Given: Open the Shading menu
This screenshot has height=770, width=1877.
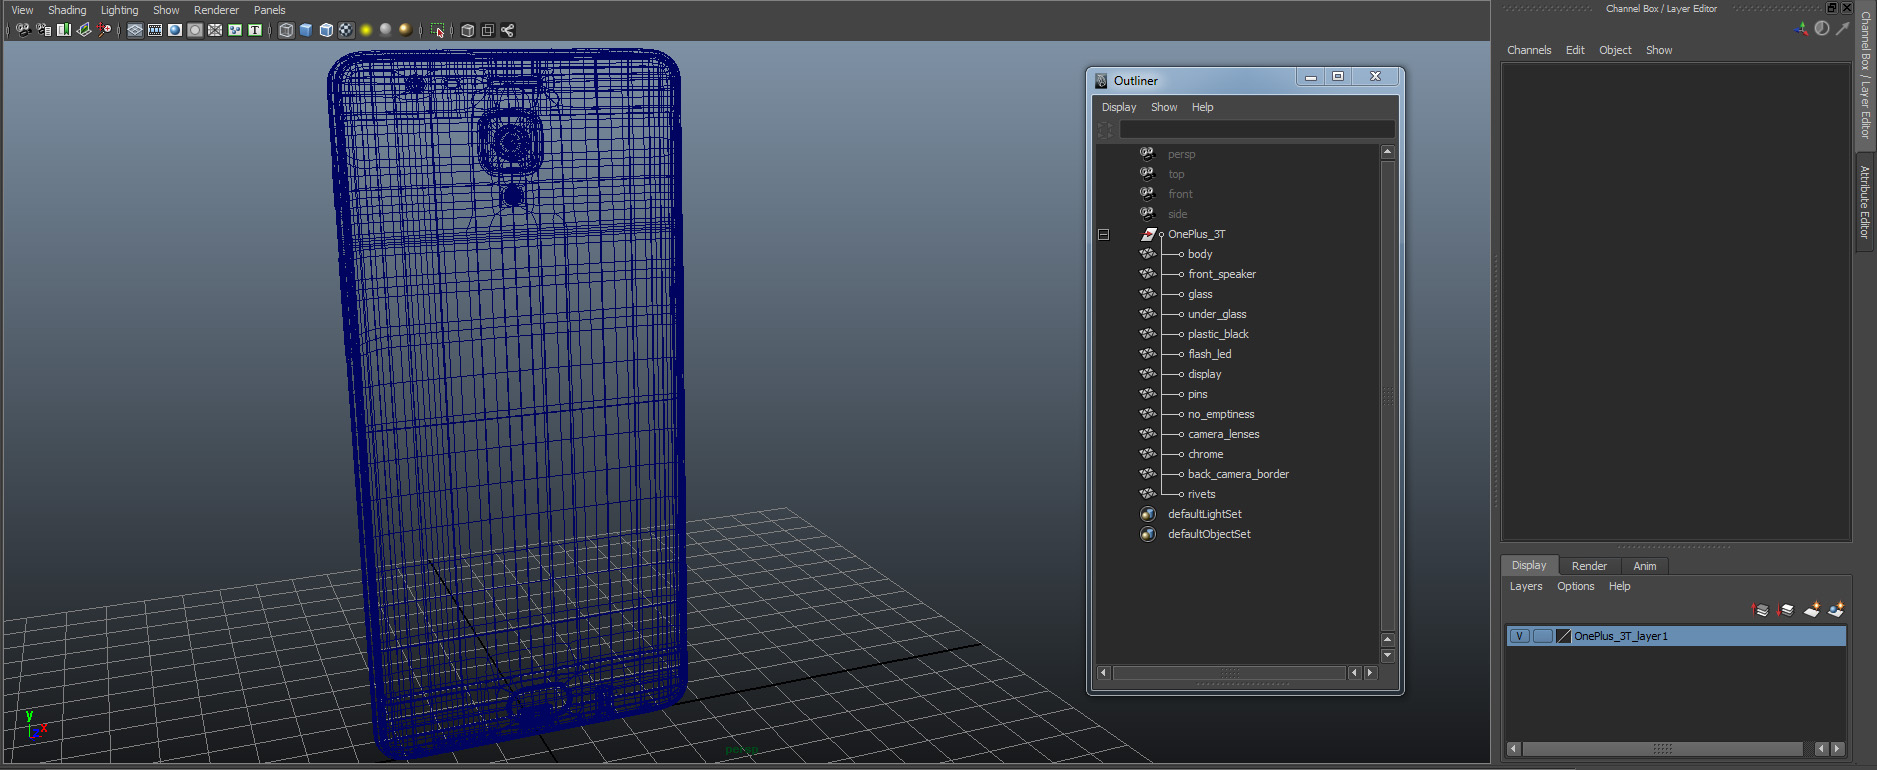Looking at the screenshot, I should click(x=67, y=10).
